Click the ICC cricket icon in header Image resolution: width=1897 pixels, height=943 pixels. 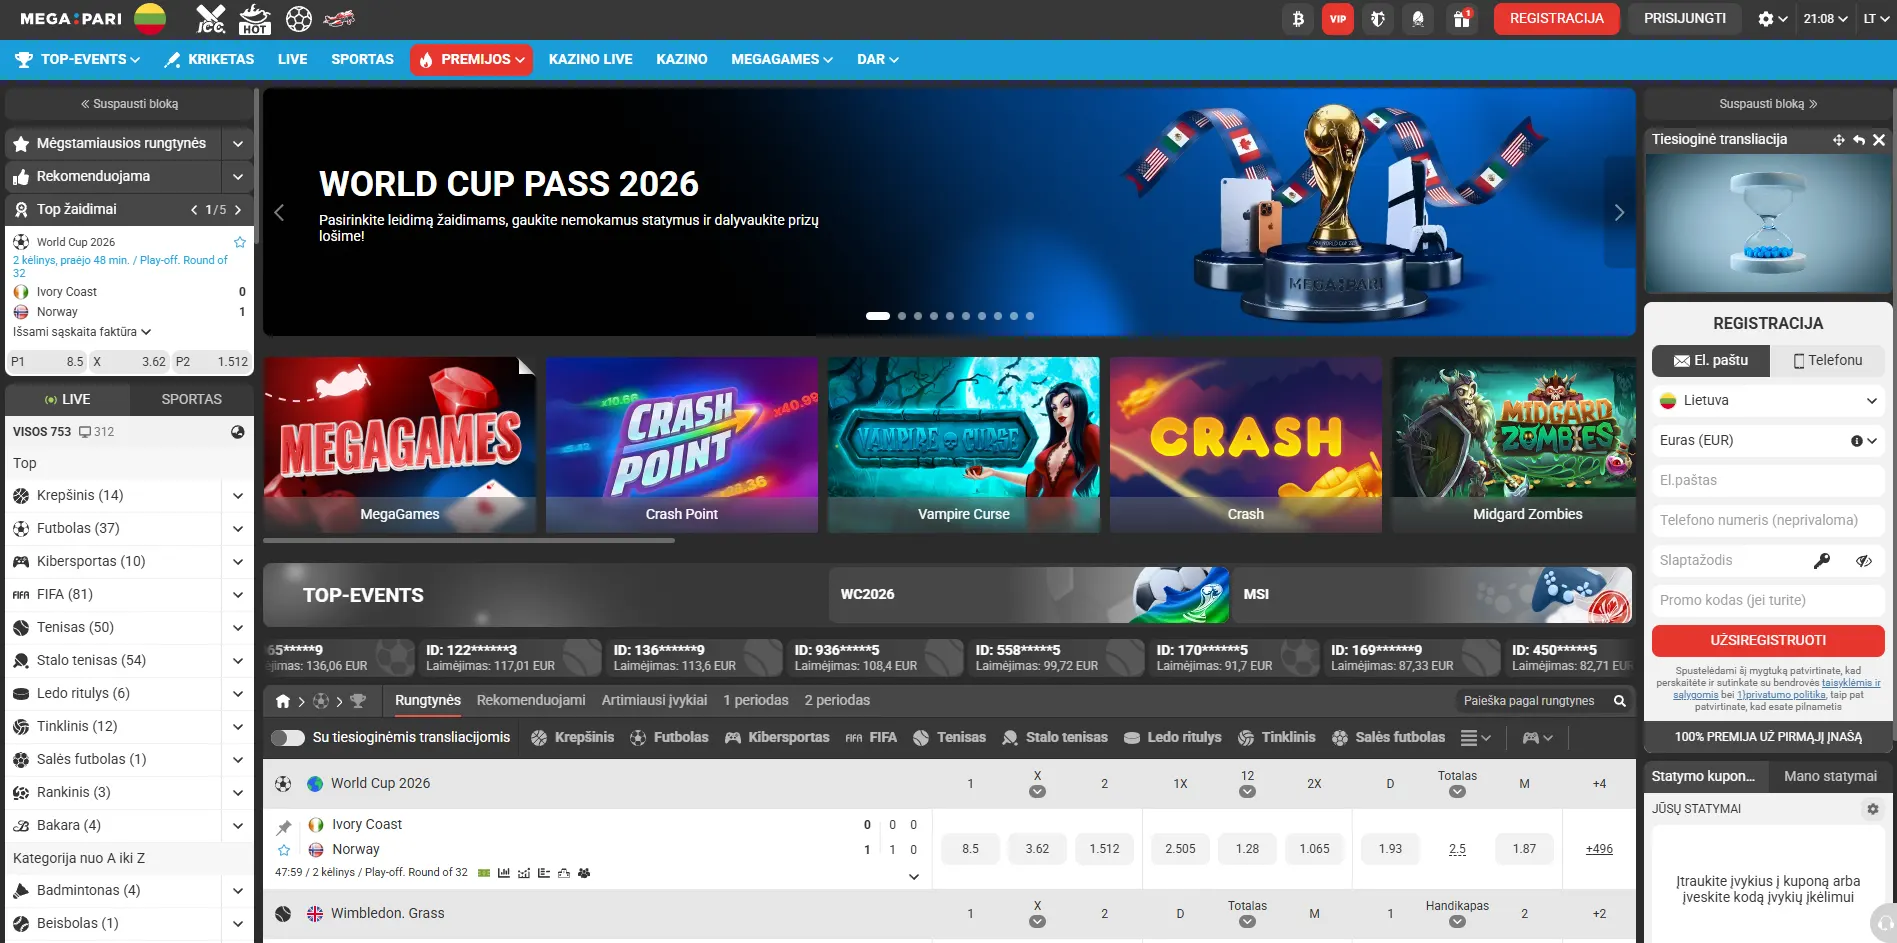[210, 19]
